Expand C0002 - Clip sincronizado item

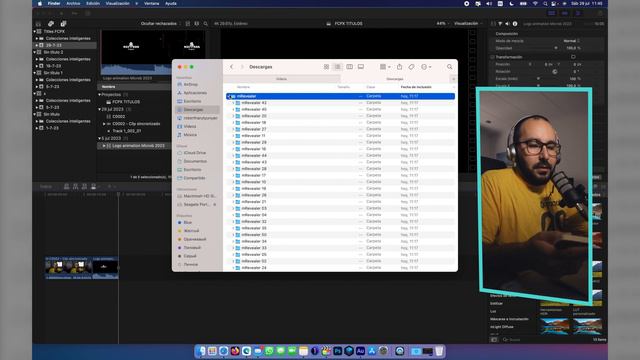[104, 124]
